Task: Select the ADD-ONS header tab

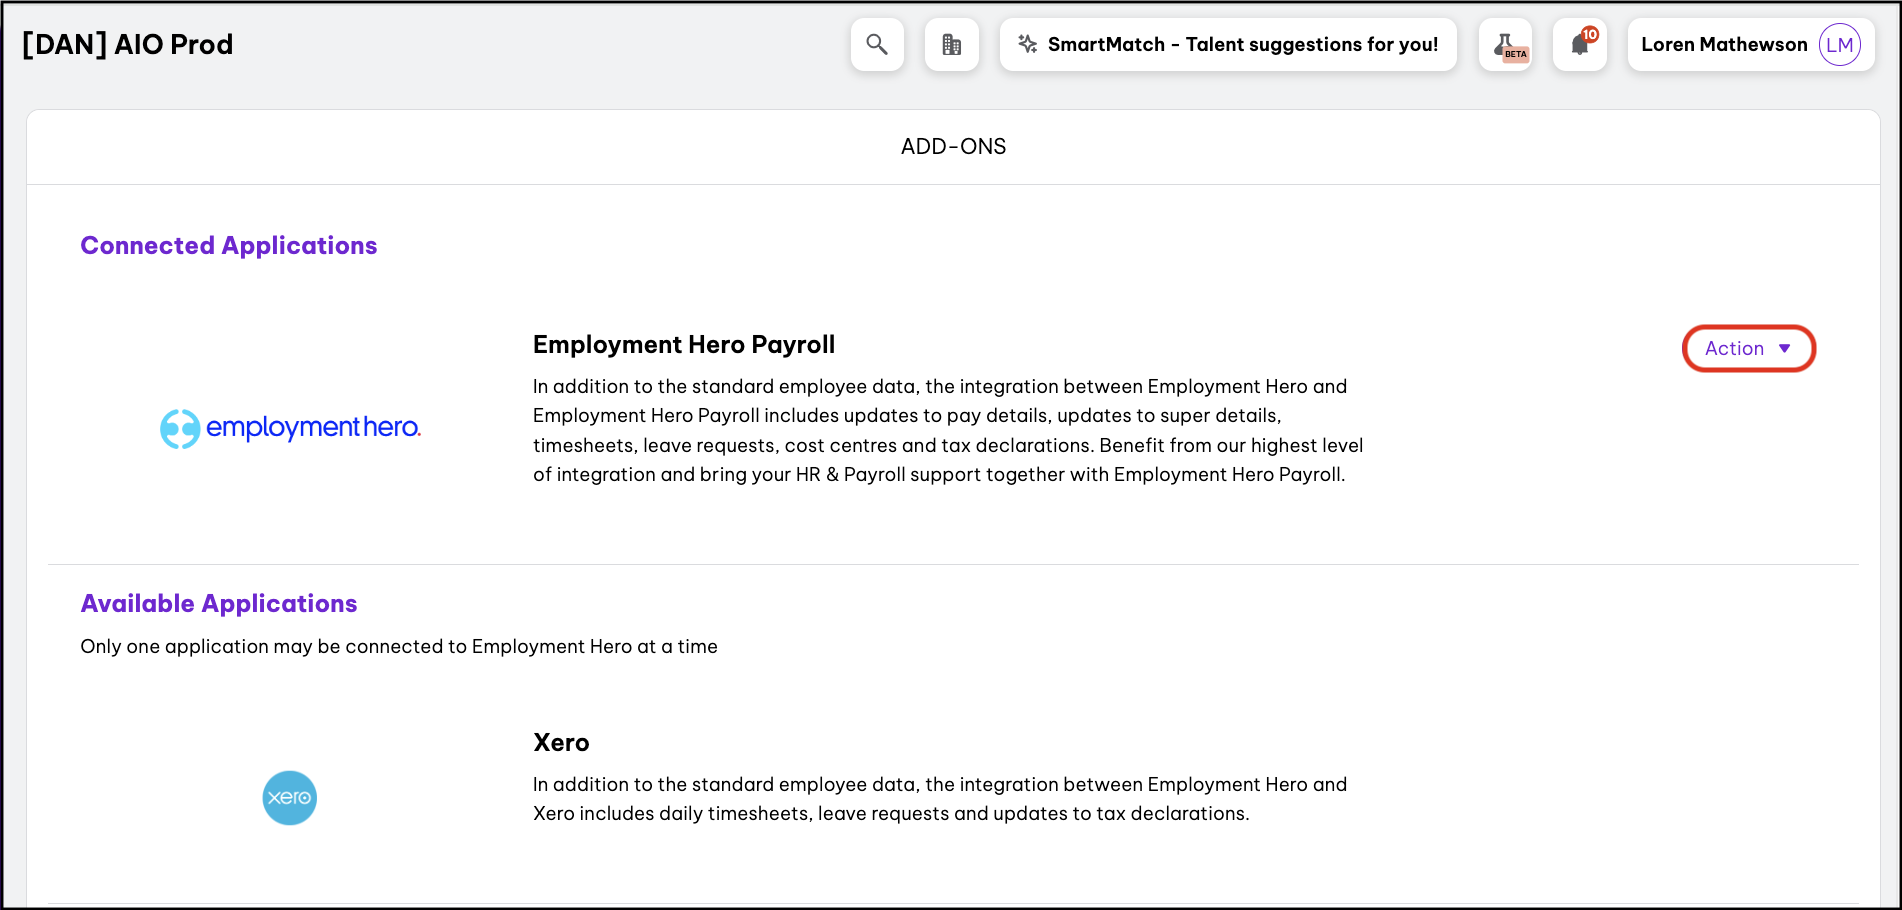Action: pos(953,147)
